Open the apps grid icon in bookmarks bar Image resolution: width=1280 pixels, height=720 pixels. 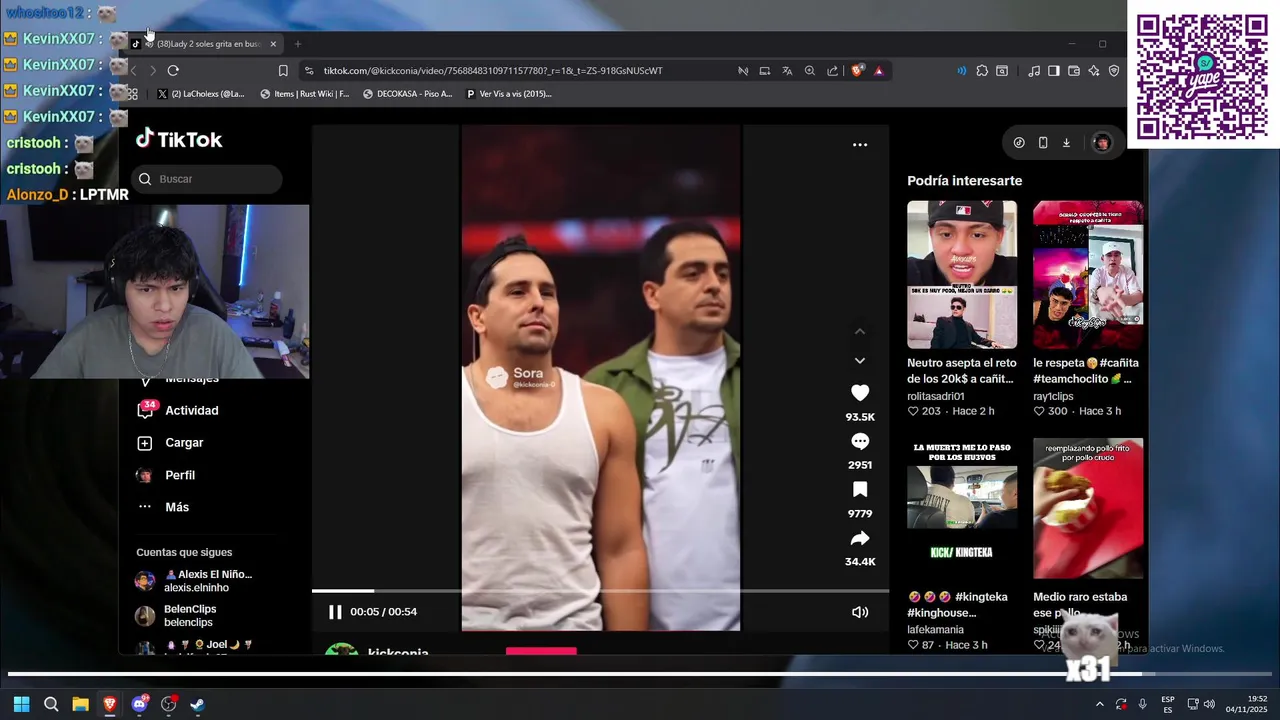click(x=132, y=94)
